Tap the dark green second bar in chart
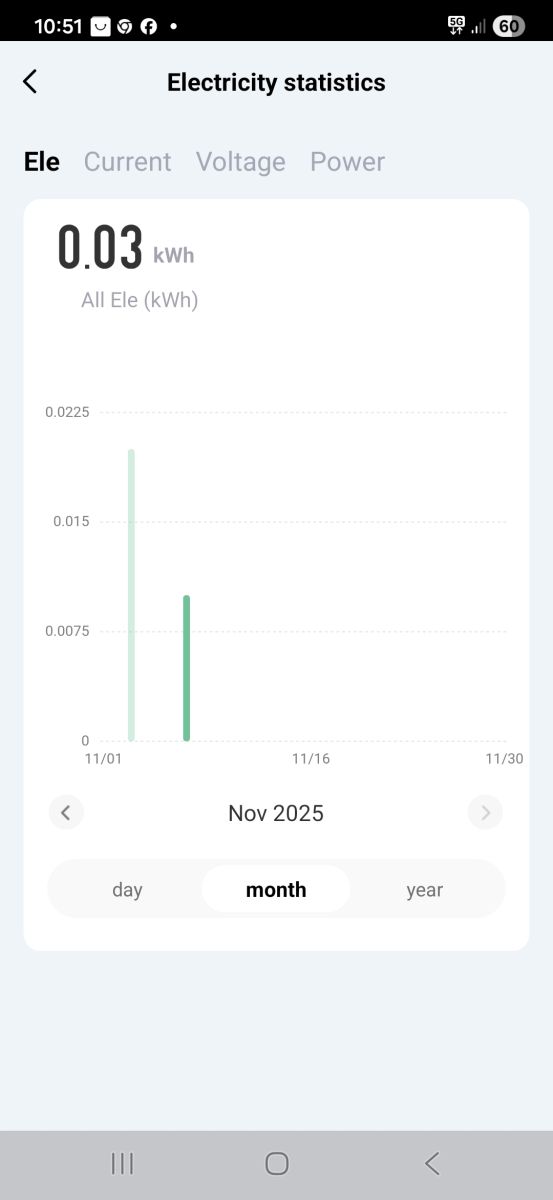553x1200 pixels. [x=187, y=668]
